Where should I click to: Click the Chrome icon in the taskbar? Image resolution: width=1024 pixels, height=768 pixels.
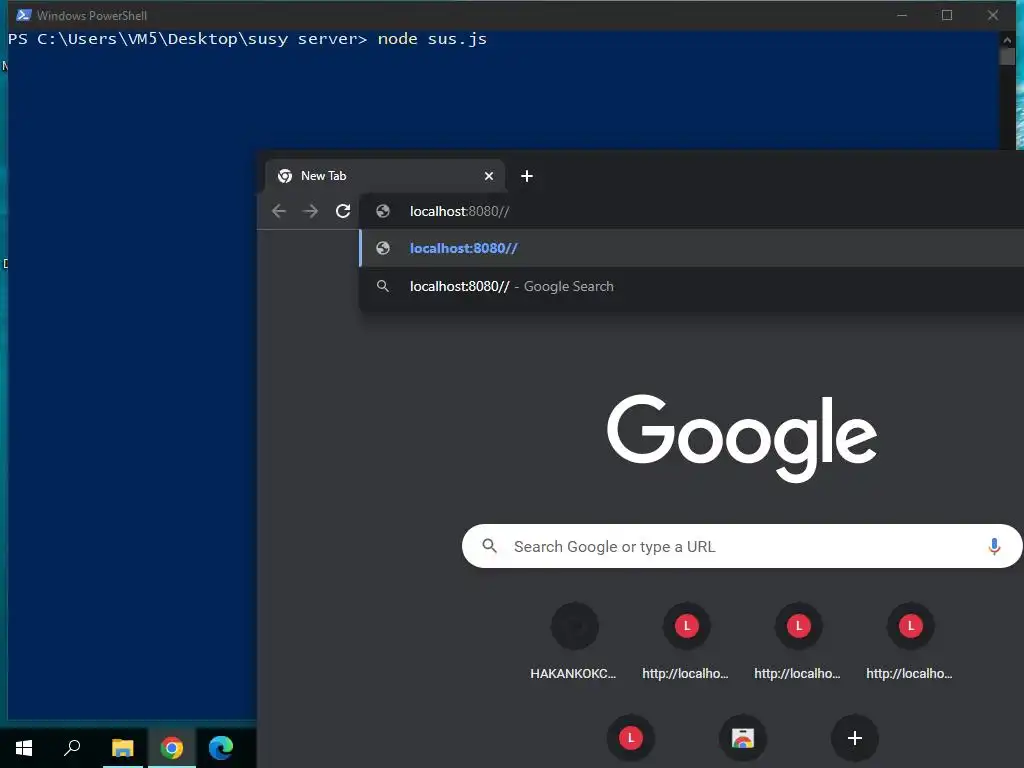(x=172, y=748)
